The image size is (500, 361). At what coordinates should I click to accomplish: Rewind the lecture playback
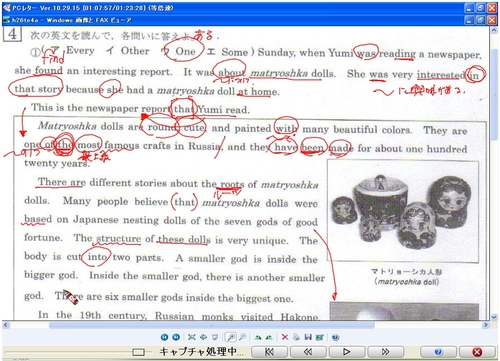point(308,352)
